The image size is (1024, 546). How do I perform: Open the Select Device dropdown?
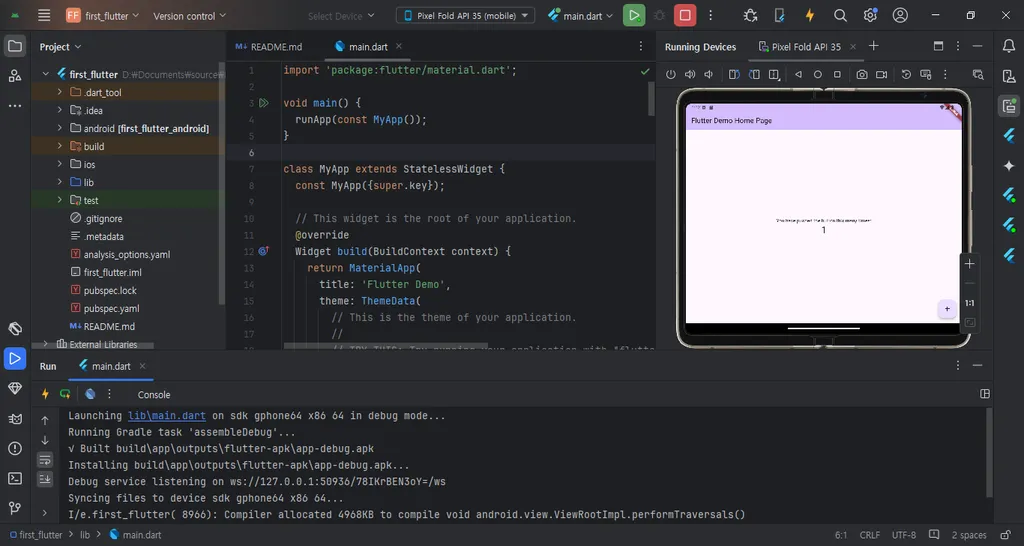[x=342, y=16]
